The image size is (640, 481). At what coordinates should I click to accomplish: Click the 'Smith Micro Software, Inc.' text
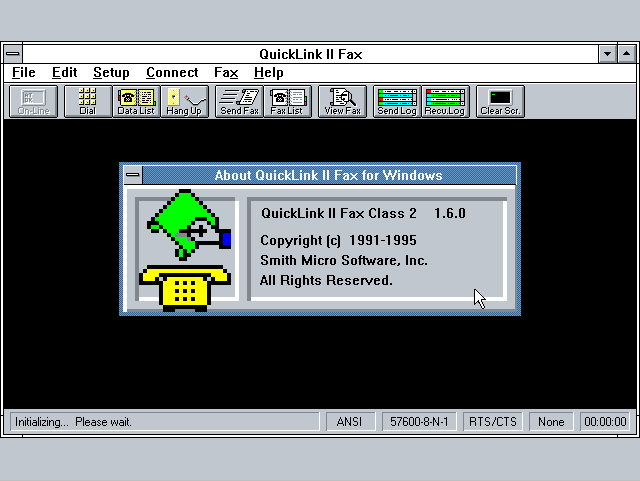coord(344,260)
